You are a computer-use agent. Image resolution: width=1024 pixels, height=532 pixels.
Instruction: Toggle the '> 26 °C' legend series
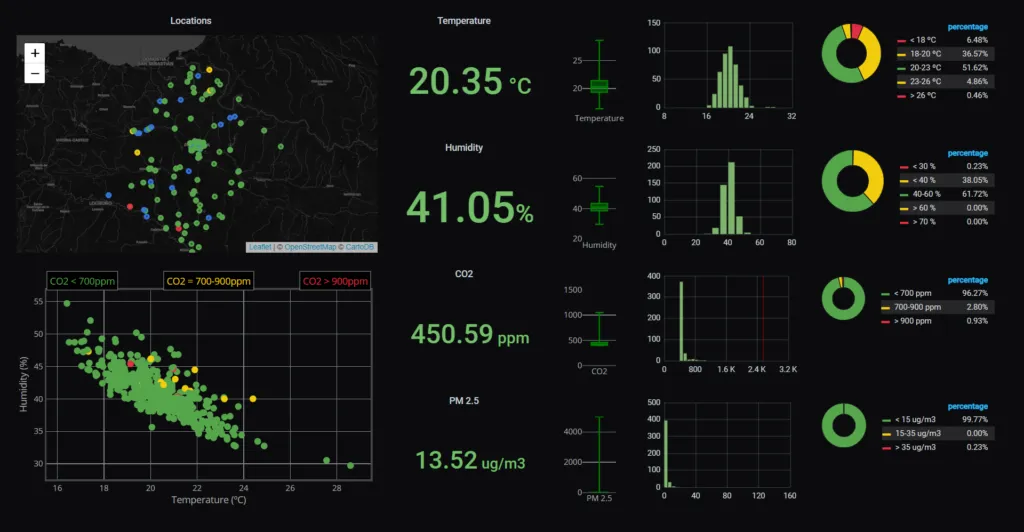click(x=923, y=95)
